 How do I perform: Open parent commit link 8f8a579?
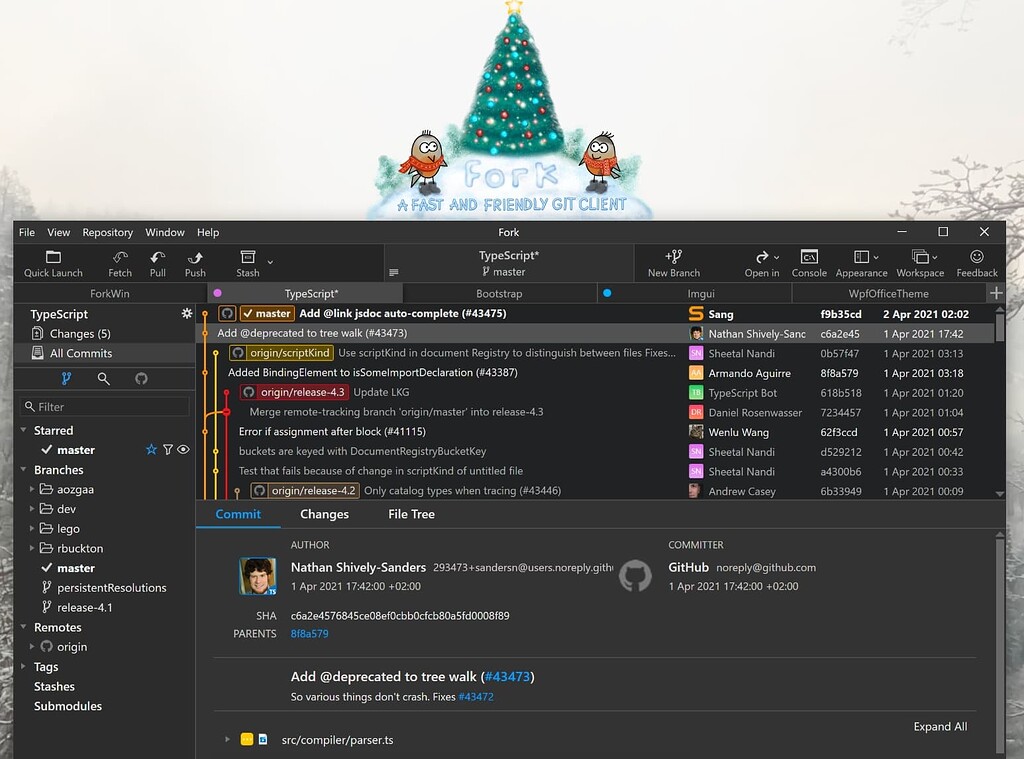pos(309,634)
